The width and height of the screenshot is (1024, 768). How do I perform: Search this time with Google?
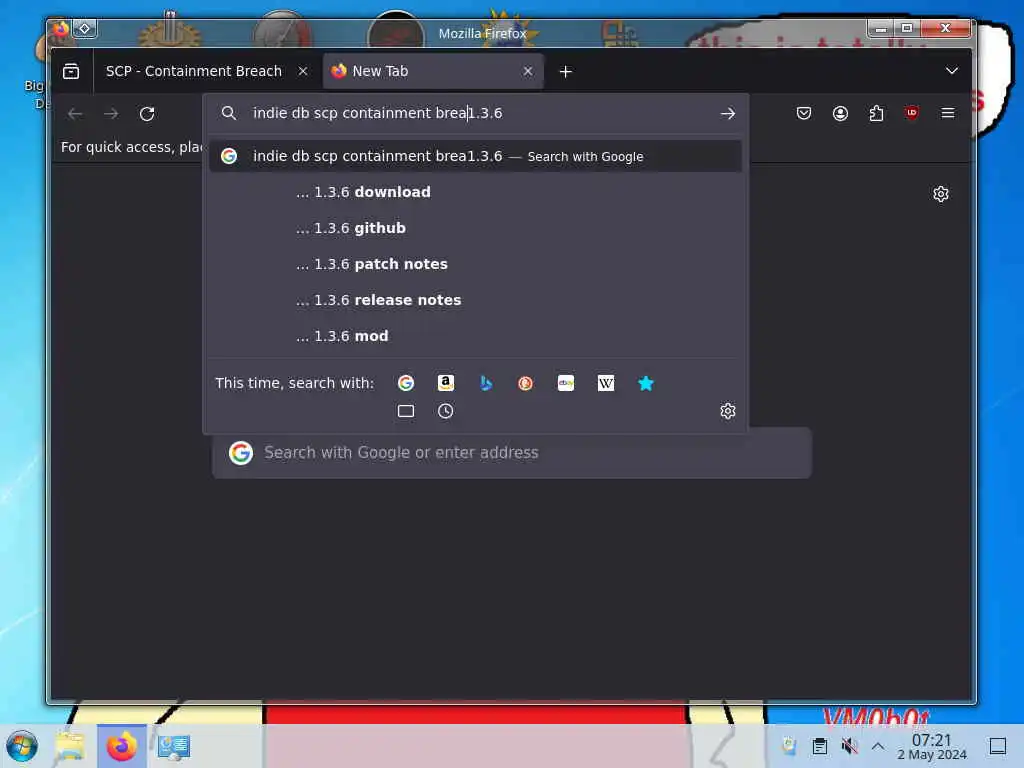(406, 383)
